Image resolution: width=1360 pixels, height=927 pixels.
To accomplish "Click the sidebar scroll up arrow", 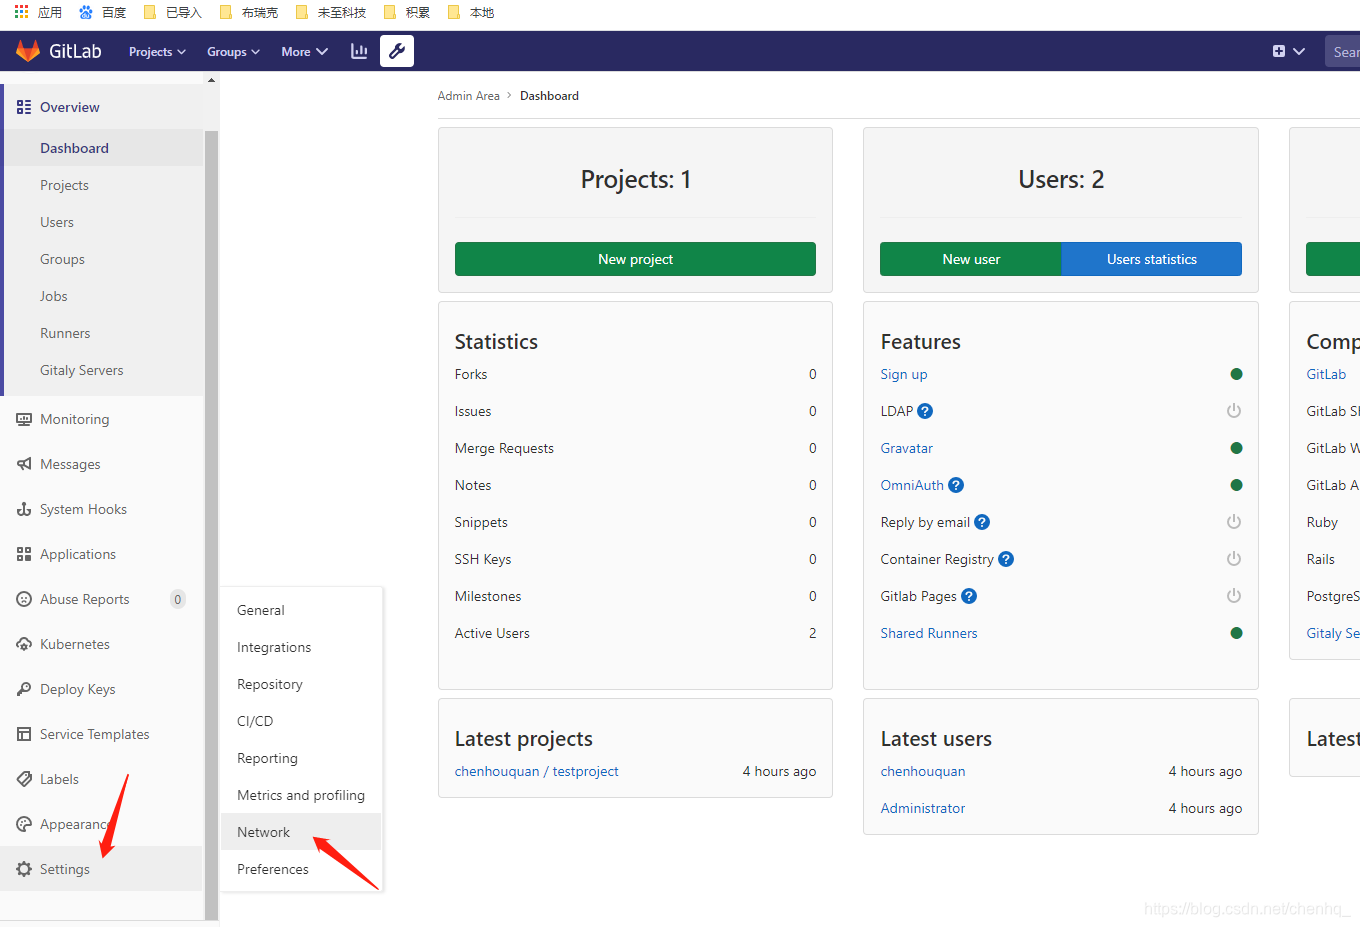I will [211, 80].
